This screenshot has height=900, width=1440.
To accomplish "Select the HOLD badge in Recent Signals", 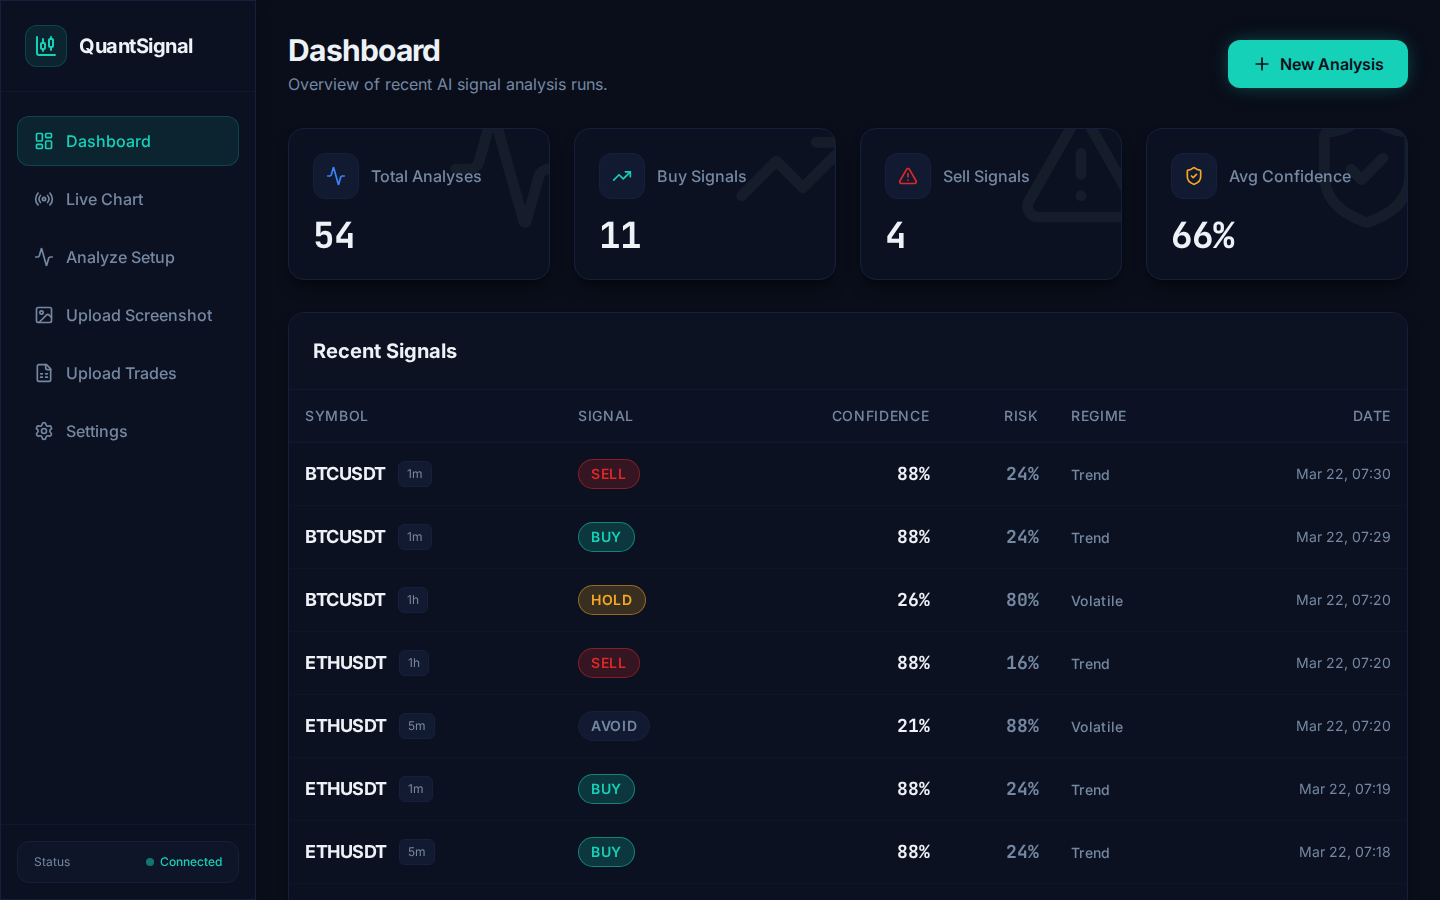I will pyautogui.click(x=612, y=600).
